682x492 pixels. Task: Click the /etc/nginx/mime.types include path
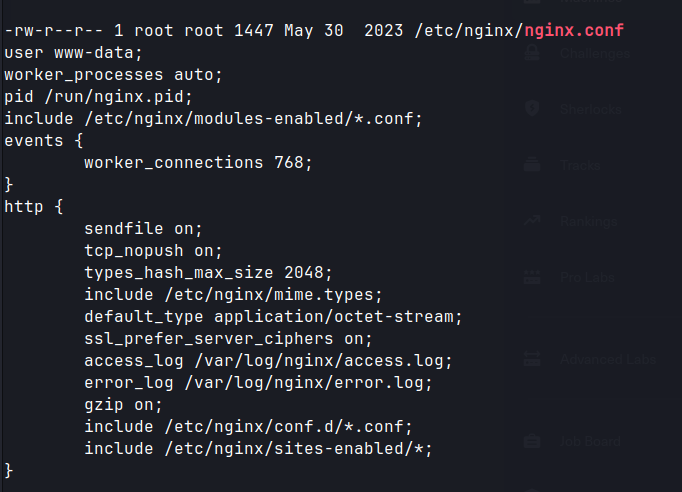click(x=273, y=295)
